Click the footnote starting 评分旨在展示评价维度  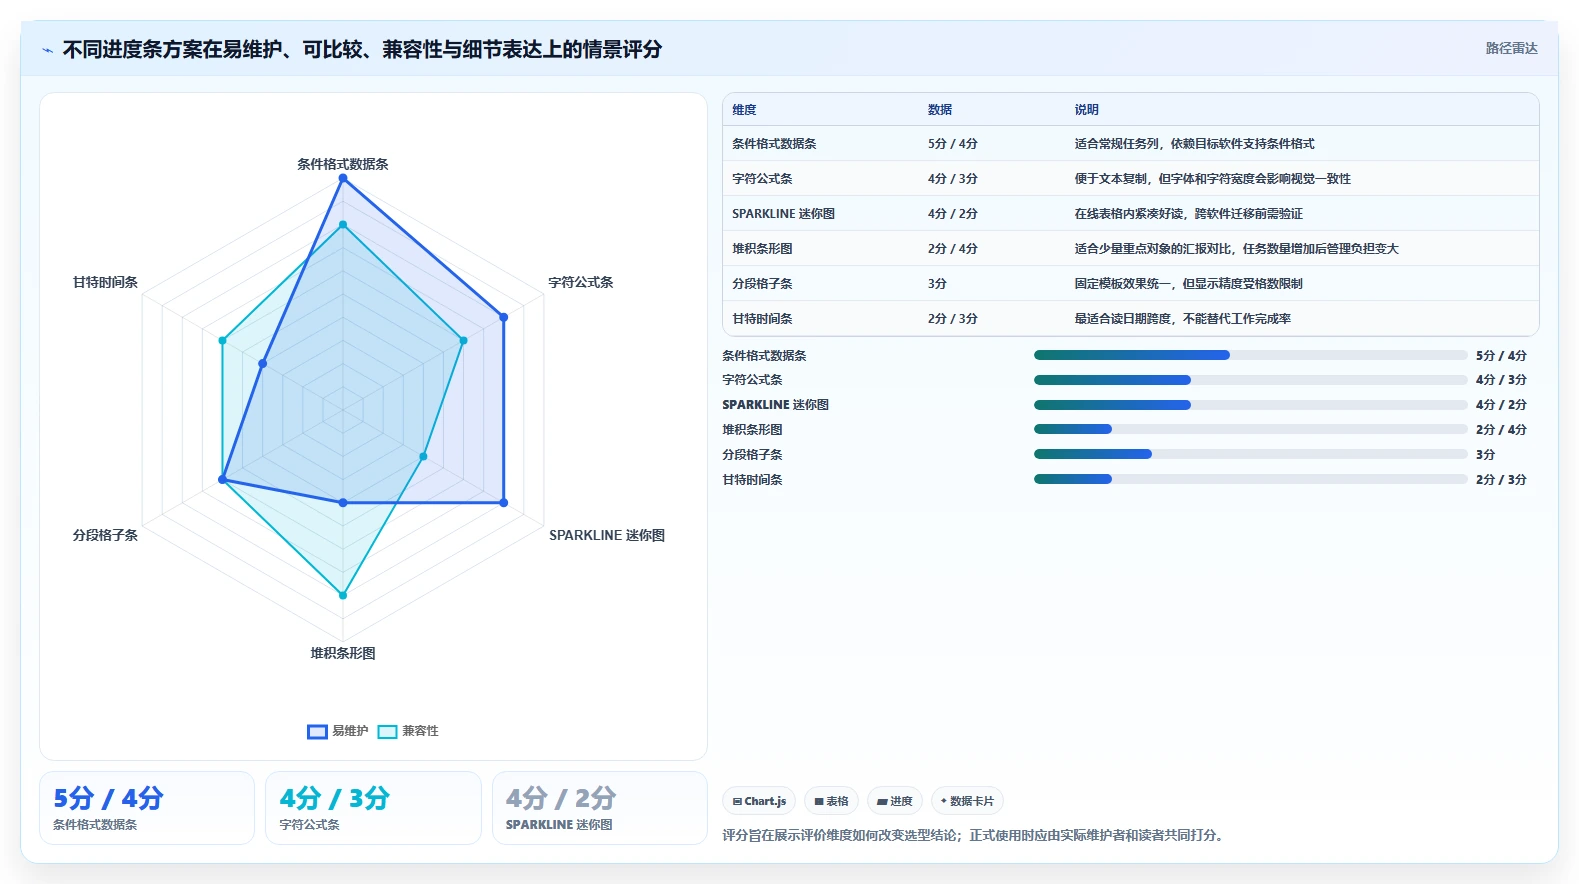pos(972,835)
